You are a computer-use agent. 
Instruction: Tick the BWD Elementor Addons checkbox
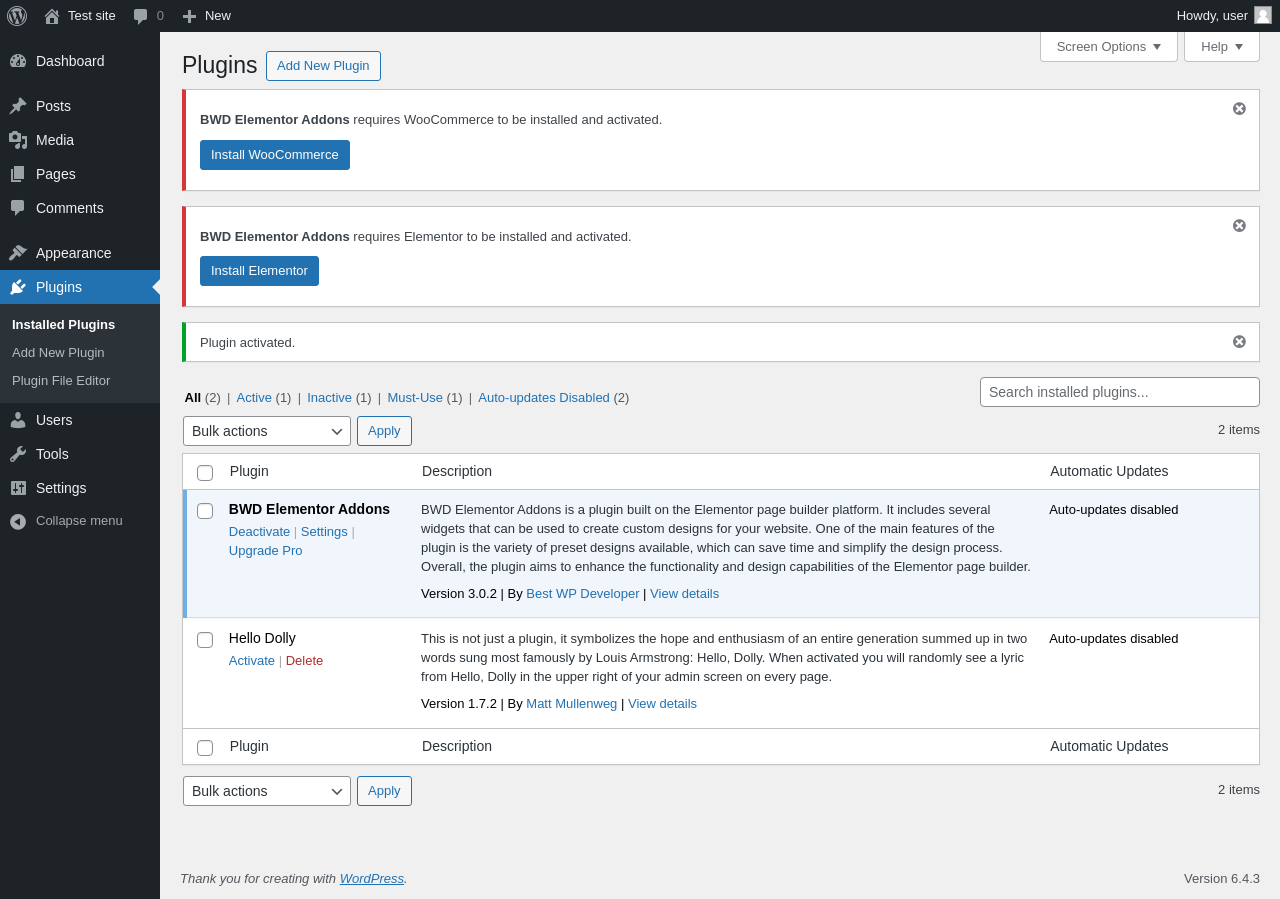pos(205,511)
